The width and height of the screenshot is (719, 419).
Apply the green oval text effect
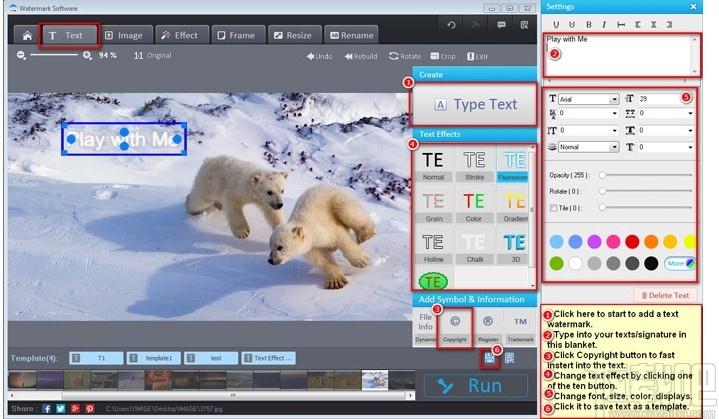click(433, 281)
